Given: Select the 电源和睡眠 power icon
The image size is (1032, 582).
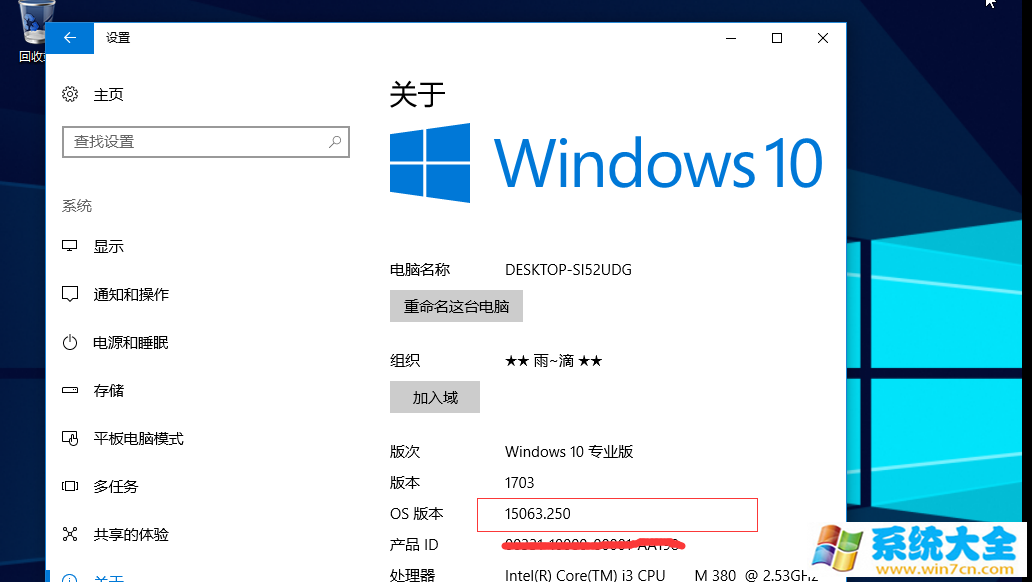Looking at the screenshot, I should tap(70, 342).
